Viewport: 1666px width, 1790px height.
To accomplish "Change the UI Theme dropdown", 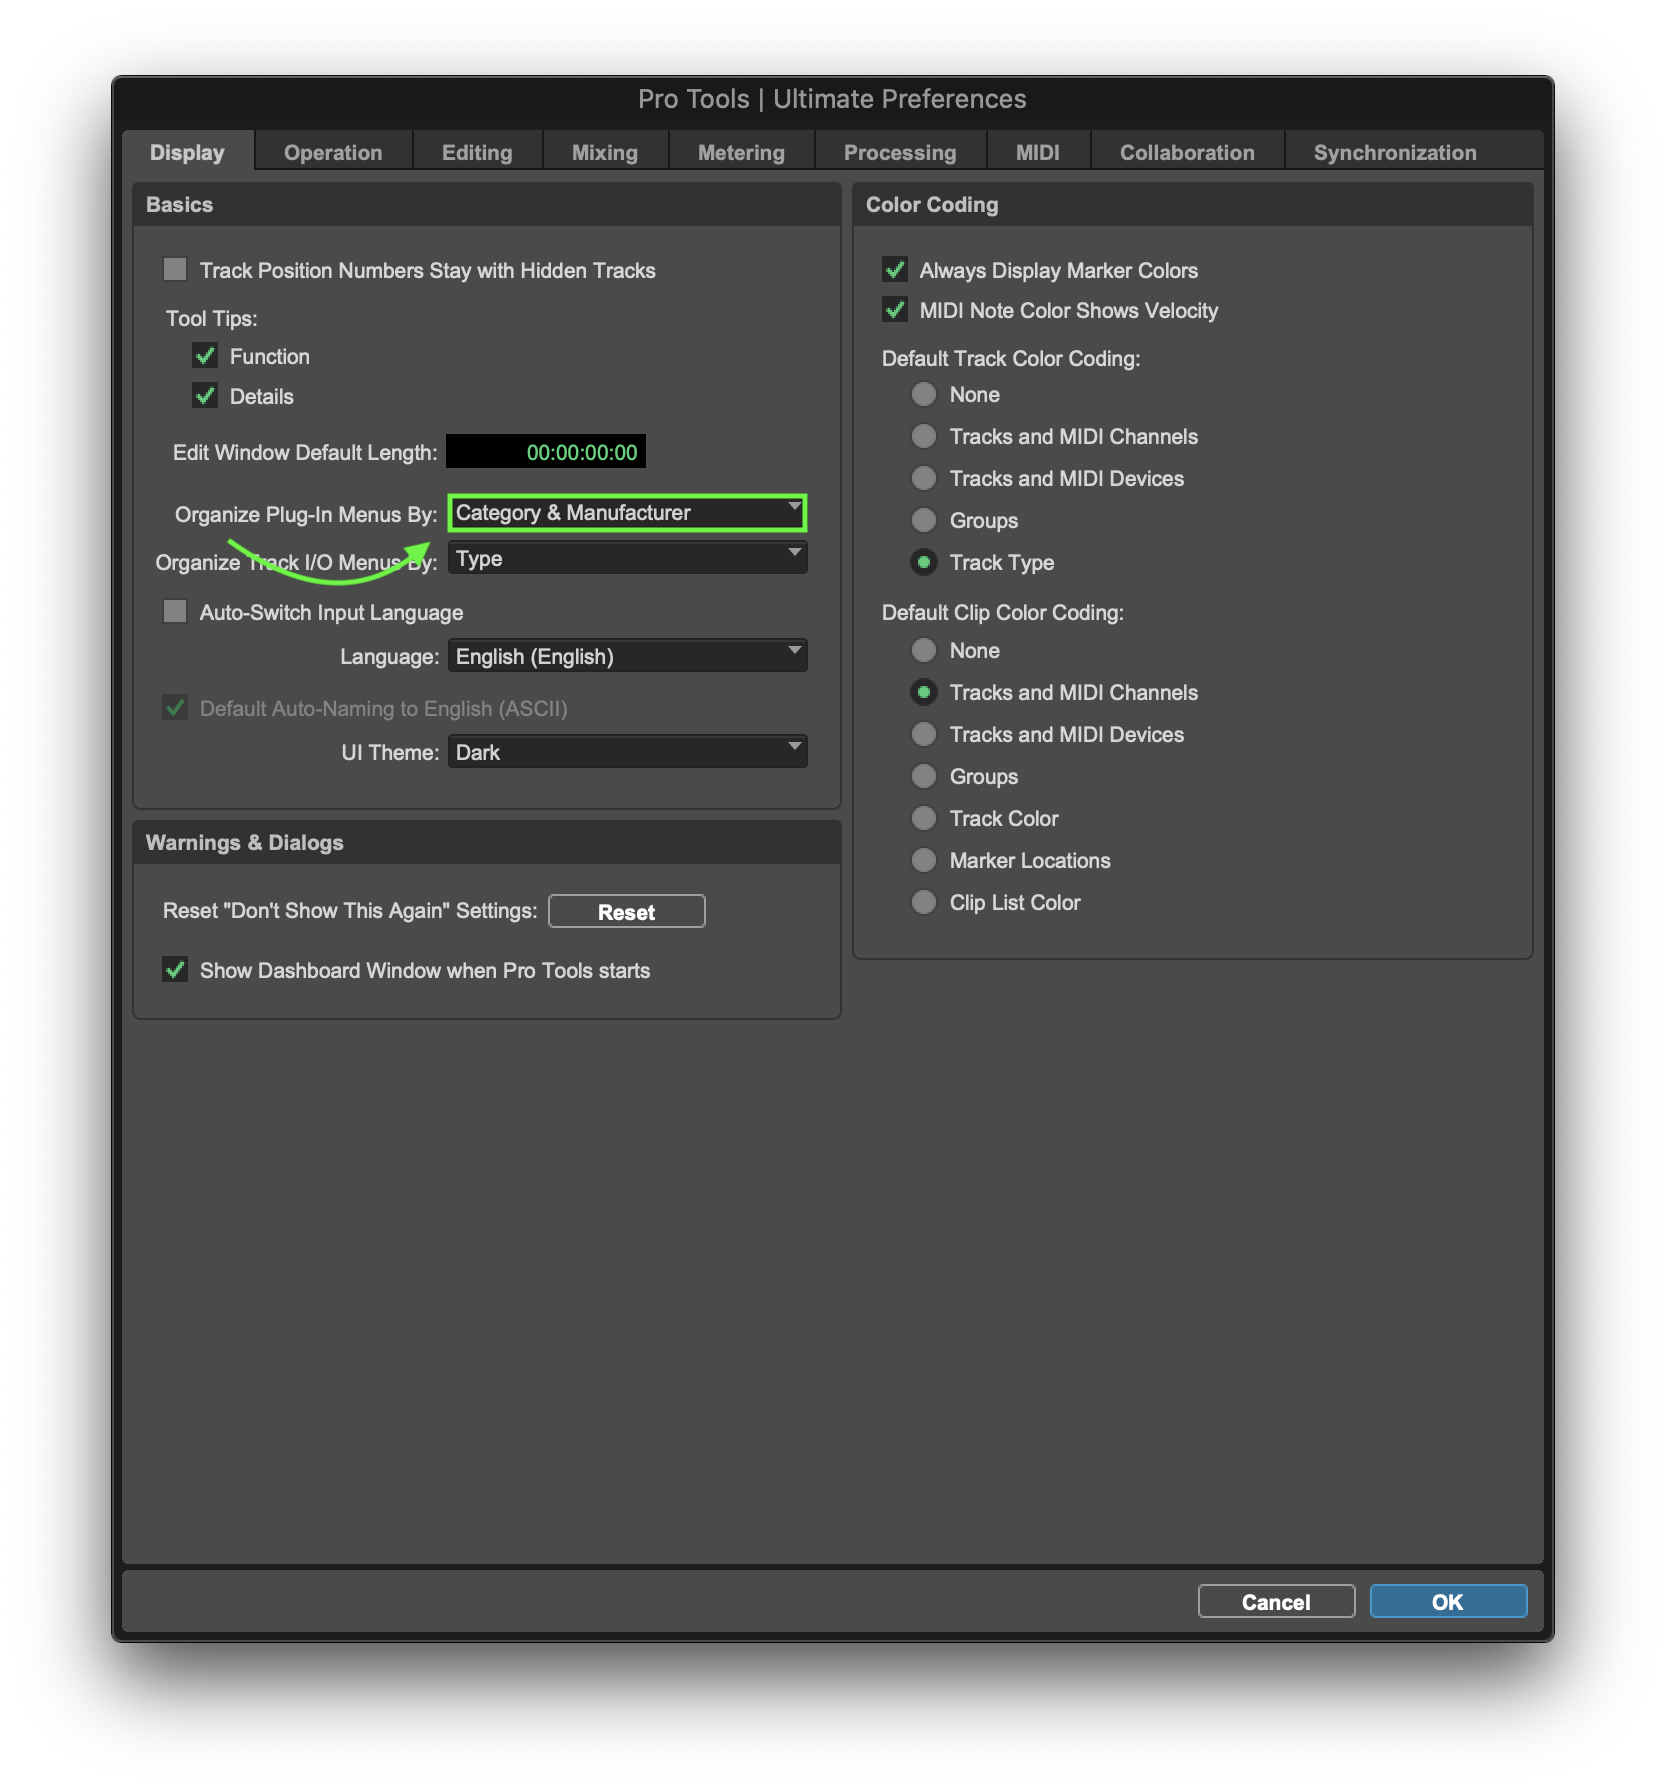I will (627, 752).
